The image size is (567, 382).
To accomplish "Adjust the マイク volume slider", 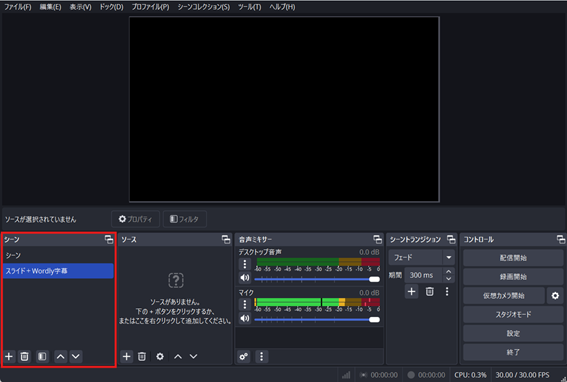I will [317, 320].
